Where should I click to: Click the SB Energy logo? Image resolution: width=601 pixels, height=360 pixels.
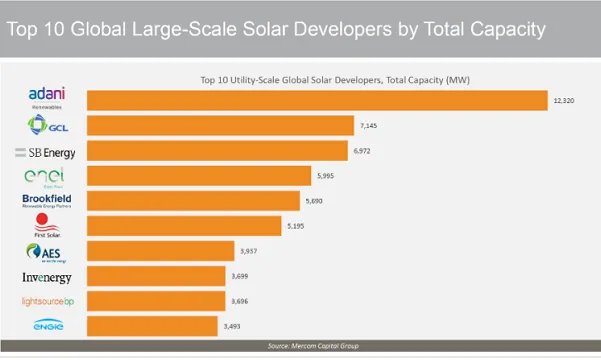[45, 153]
